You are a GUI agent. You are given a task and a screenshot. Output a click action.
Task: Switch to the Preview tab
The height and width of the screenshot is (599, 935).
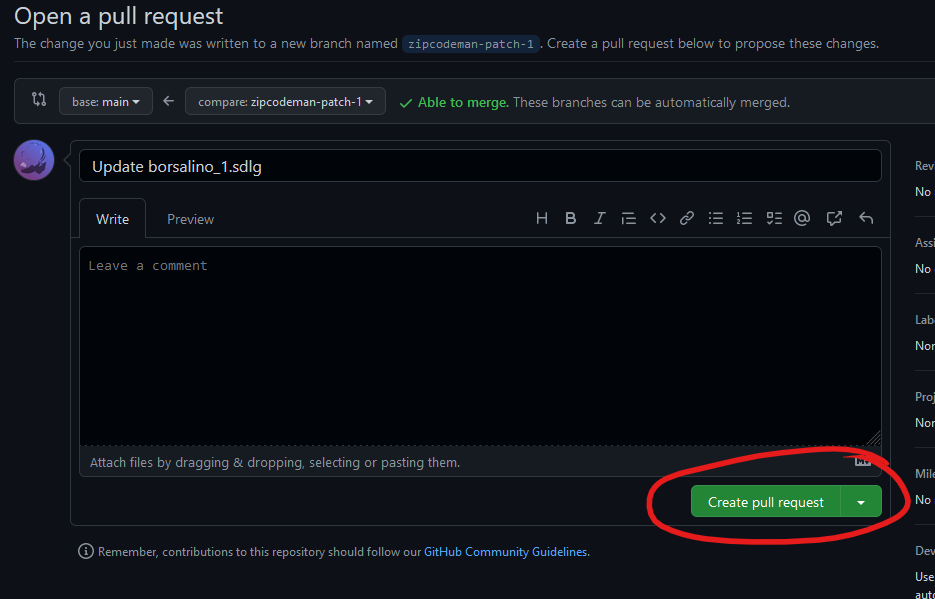pyautogui.click(x=190, y=219)
